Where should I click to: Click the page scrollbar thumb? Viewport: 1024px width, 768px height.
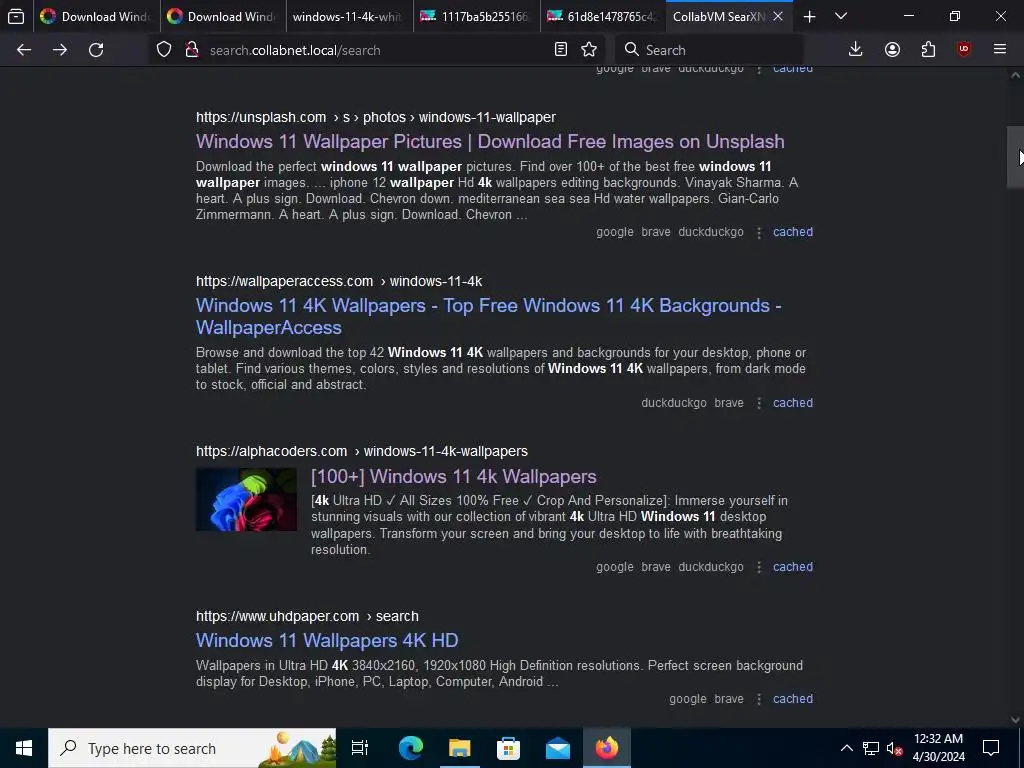1015,157
